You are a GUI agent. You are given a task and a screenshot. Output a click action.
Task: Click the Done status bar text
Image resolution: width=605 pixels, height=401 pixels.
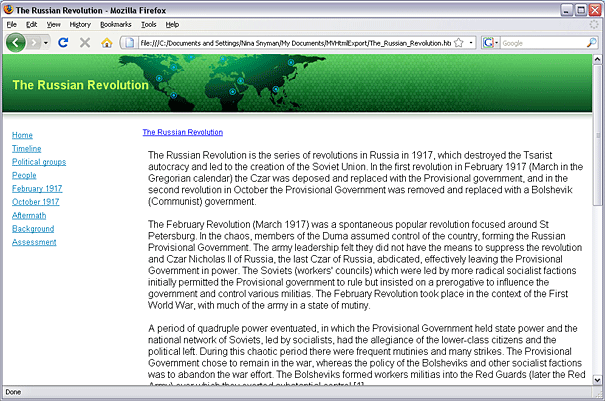pyautogui.click(x=13, y=392)
